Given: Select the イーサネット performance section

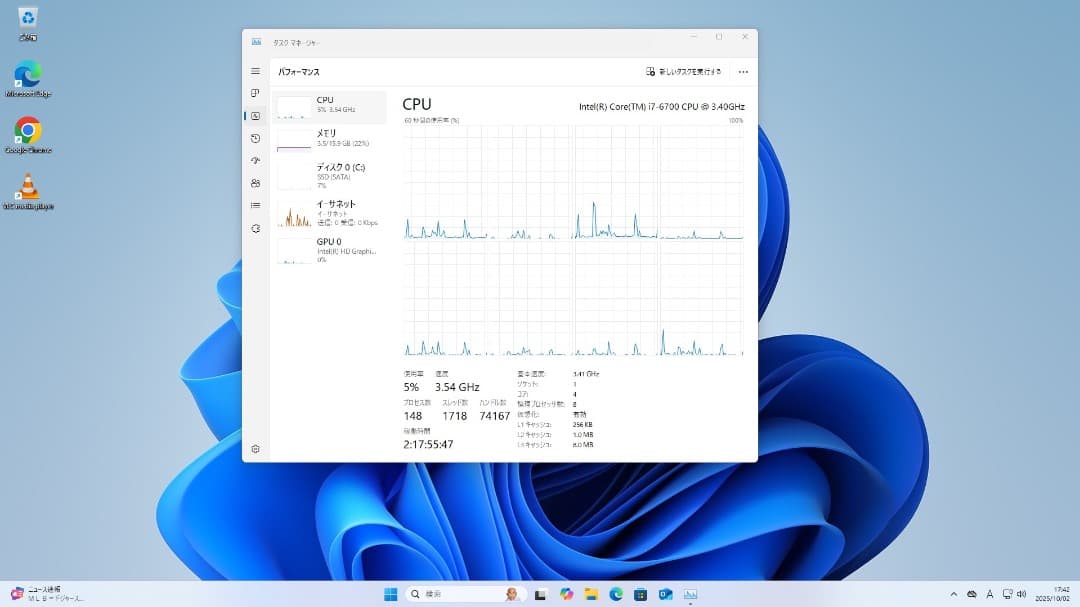Looking at the screenshot, I should coord(330,210).
